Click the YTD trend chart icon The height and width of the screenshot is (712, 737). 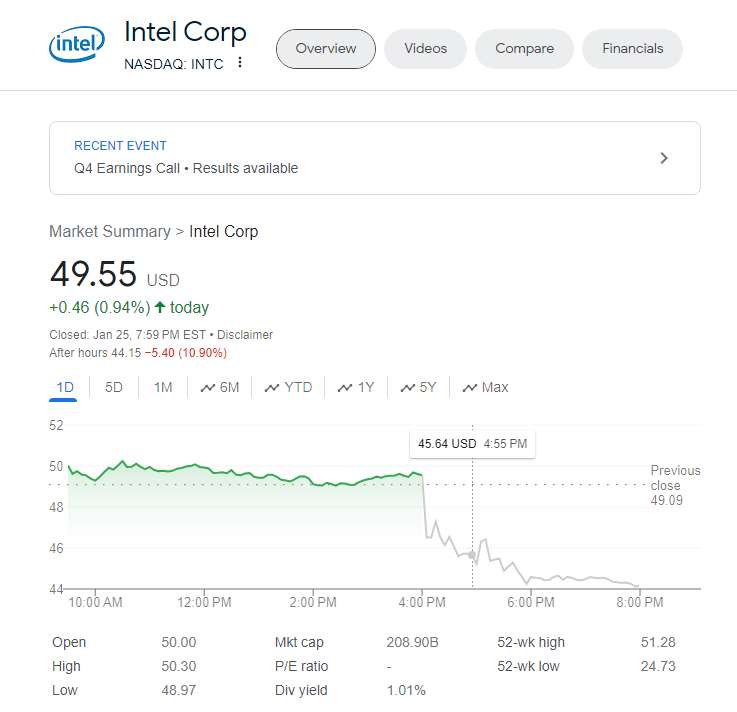tap(272, 388)
